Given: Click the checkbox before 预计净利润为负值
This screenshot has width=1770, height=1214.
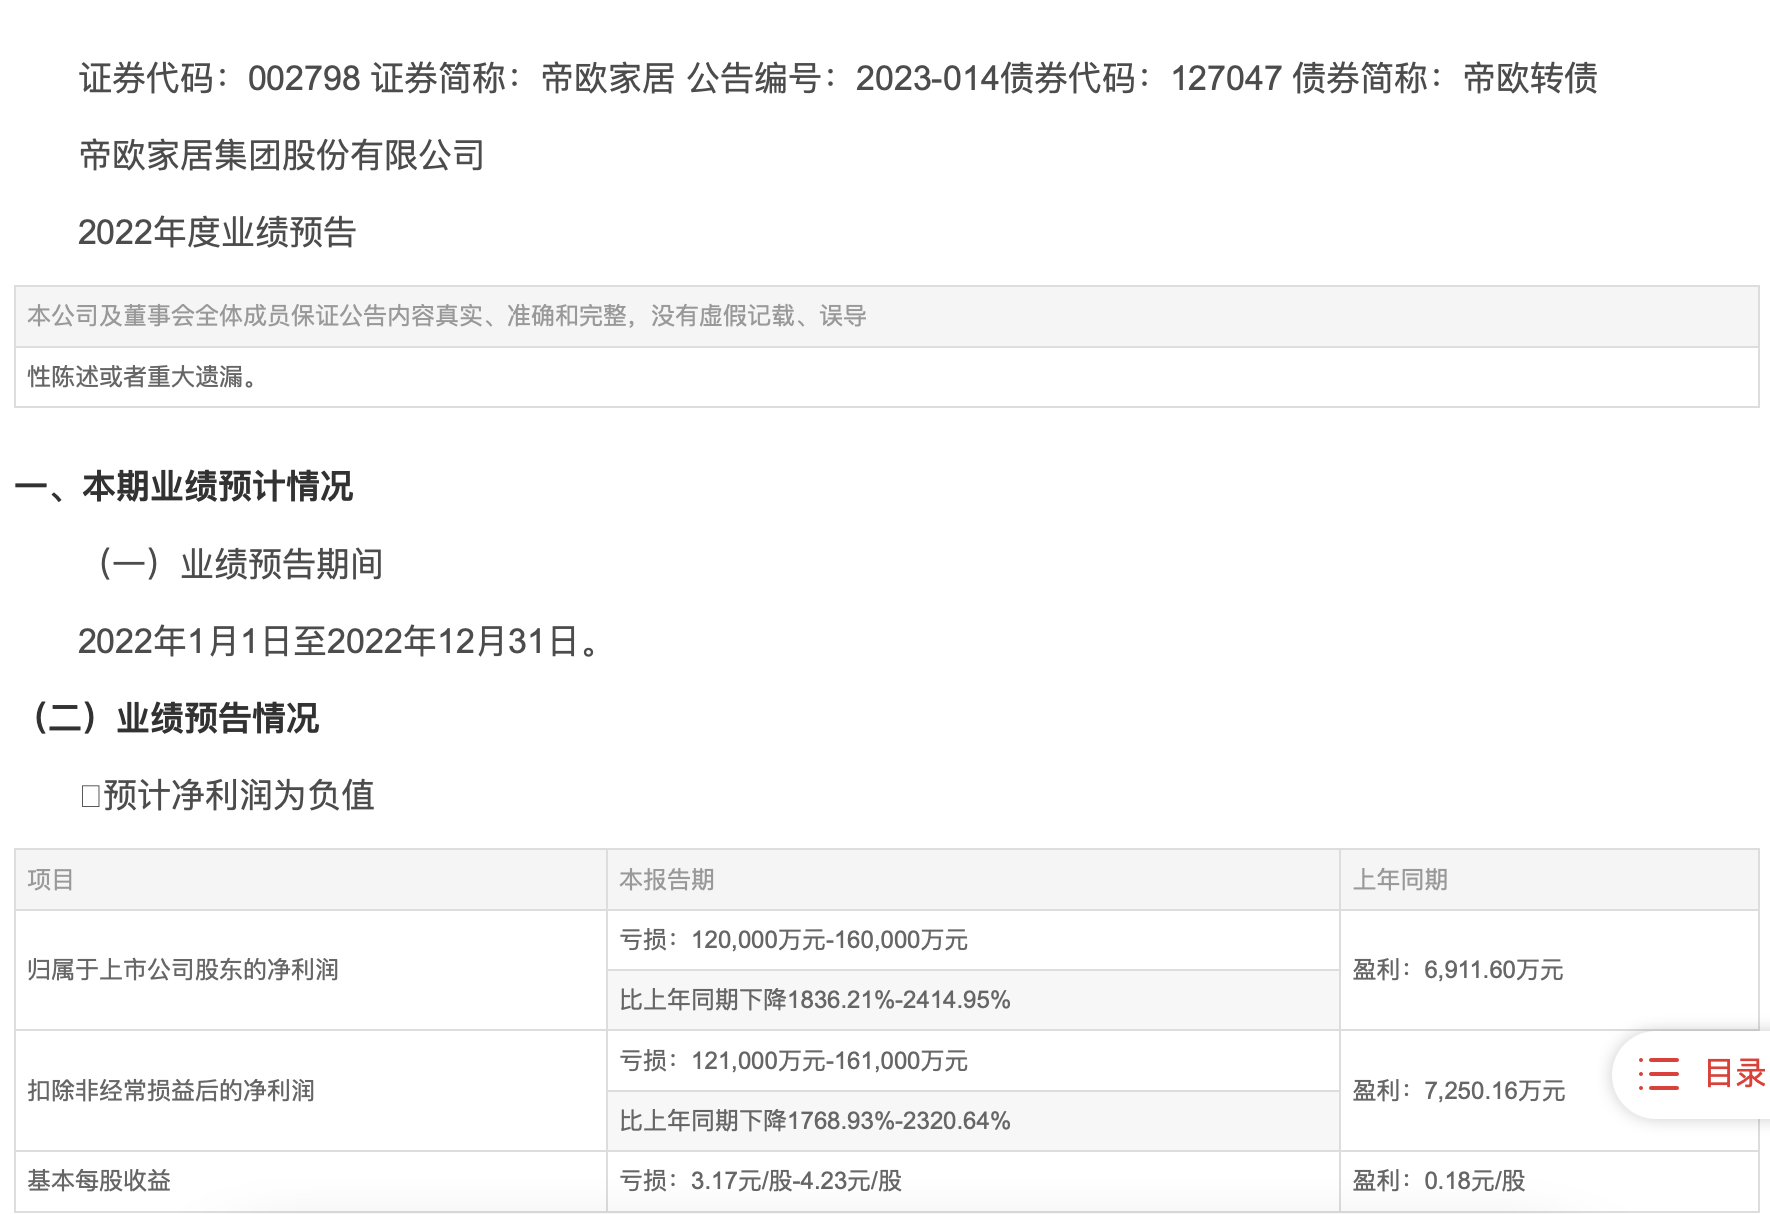Looking at the screenshot, I should pos(90,796).
